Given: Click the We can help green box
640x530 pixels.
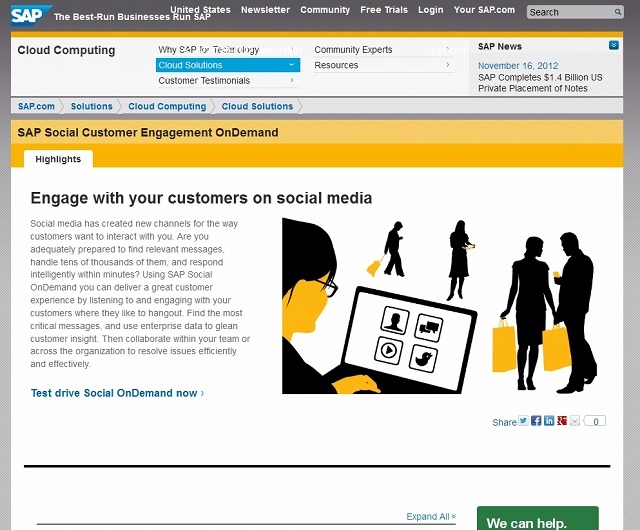Looking at the screenshot, I should pyautogui.click(x=538, y=519).
